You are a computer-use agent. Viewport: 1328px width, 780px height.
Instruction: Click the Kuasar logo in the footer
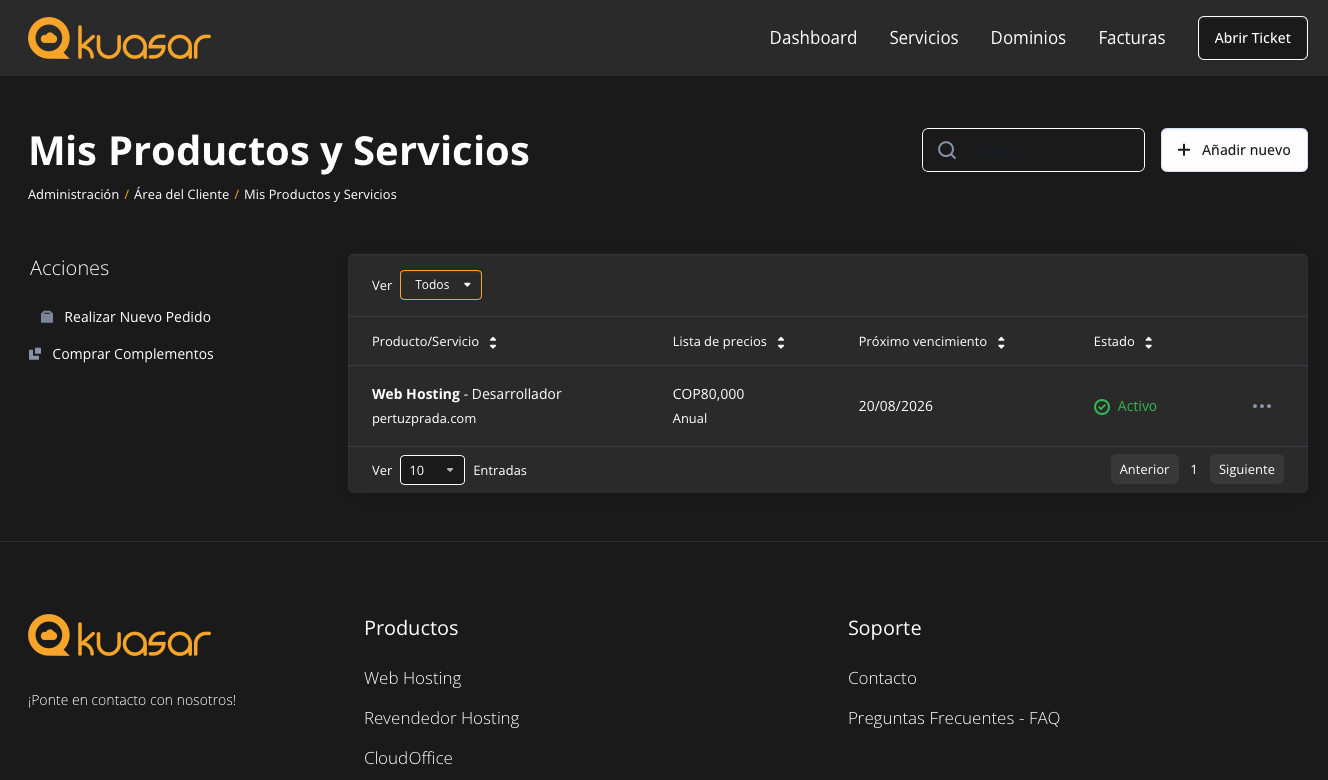tap(118, 635)
